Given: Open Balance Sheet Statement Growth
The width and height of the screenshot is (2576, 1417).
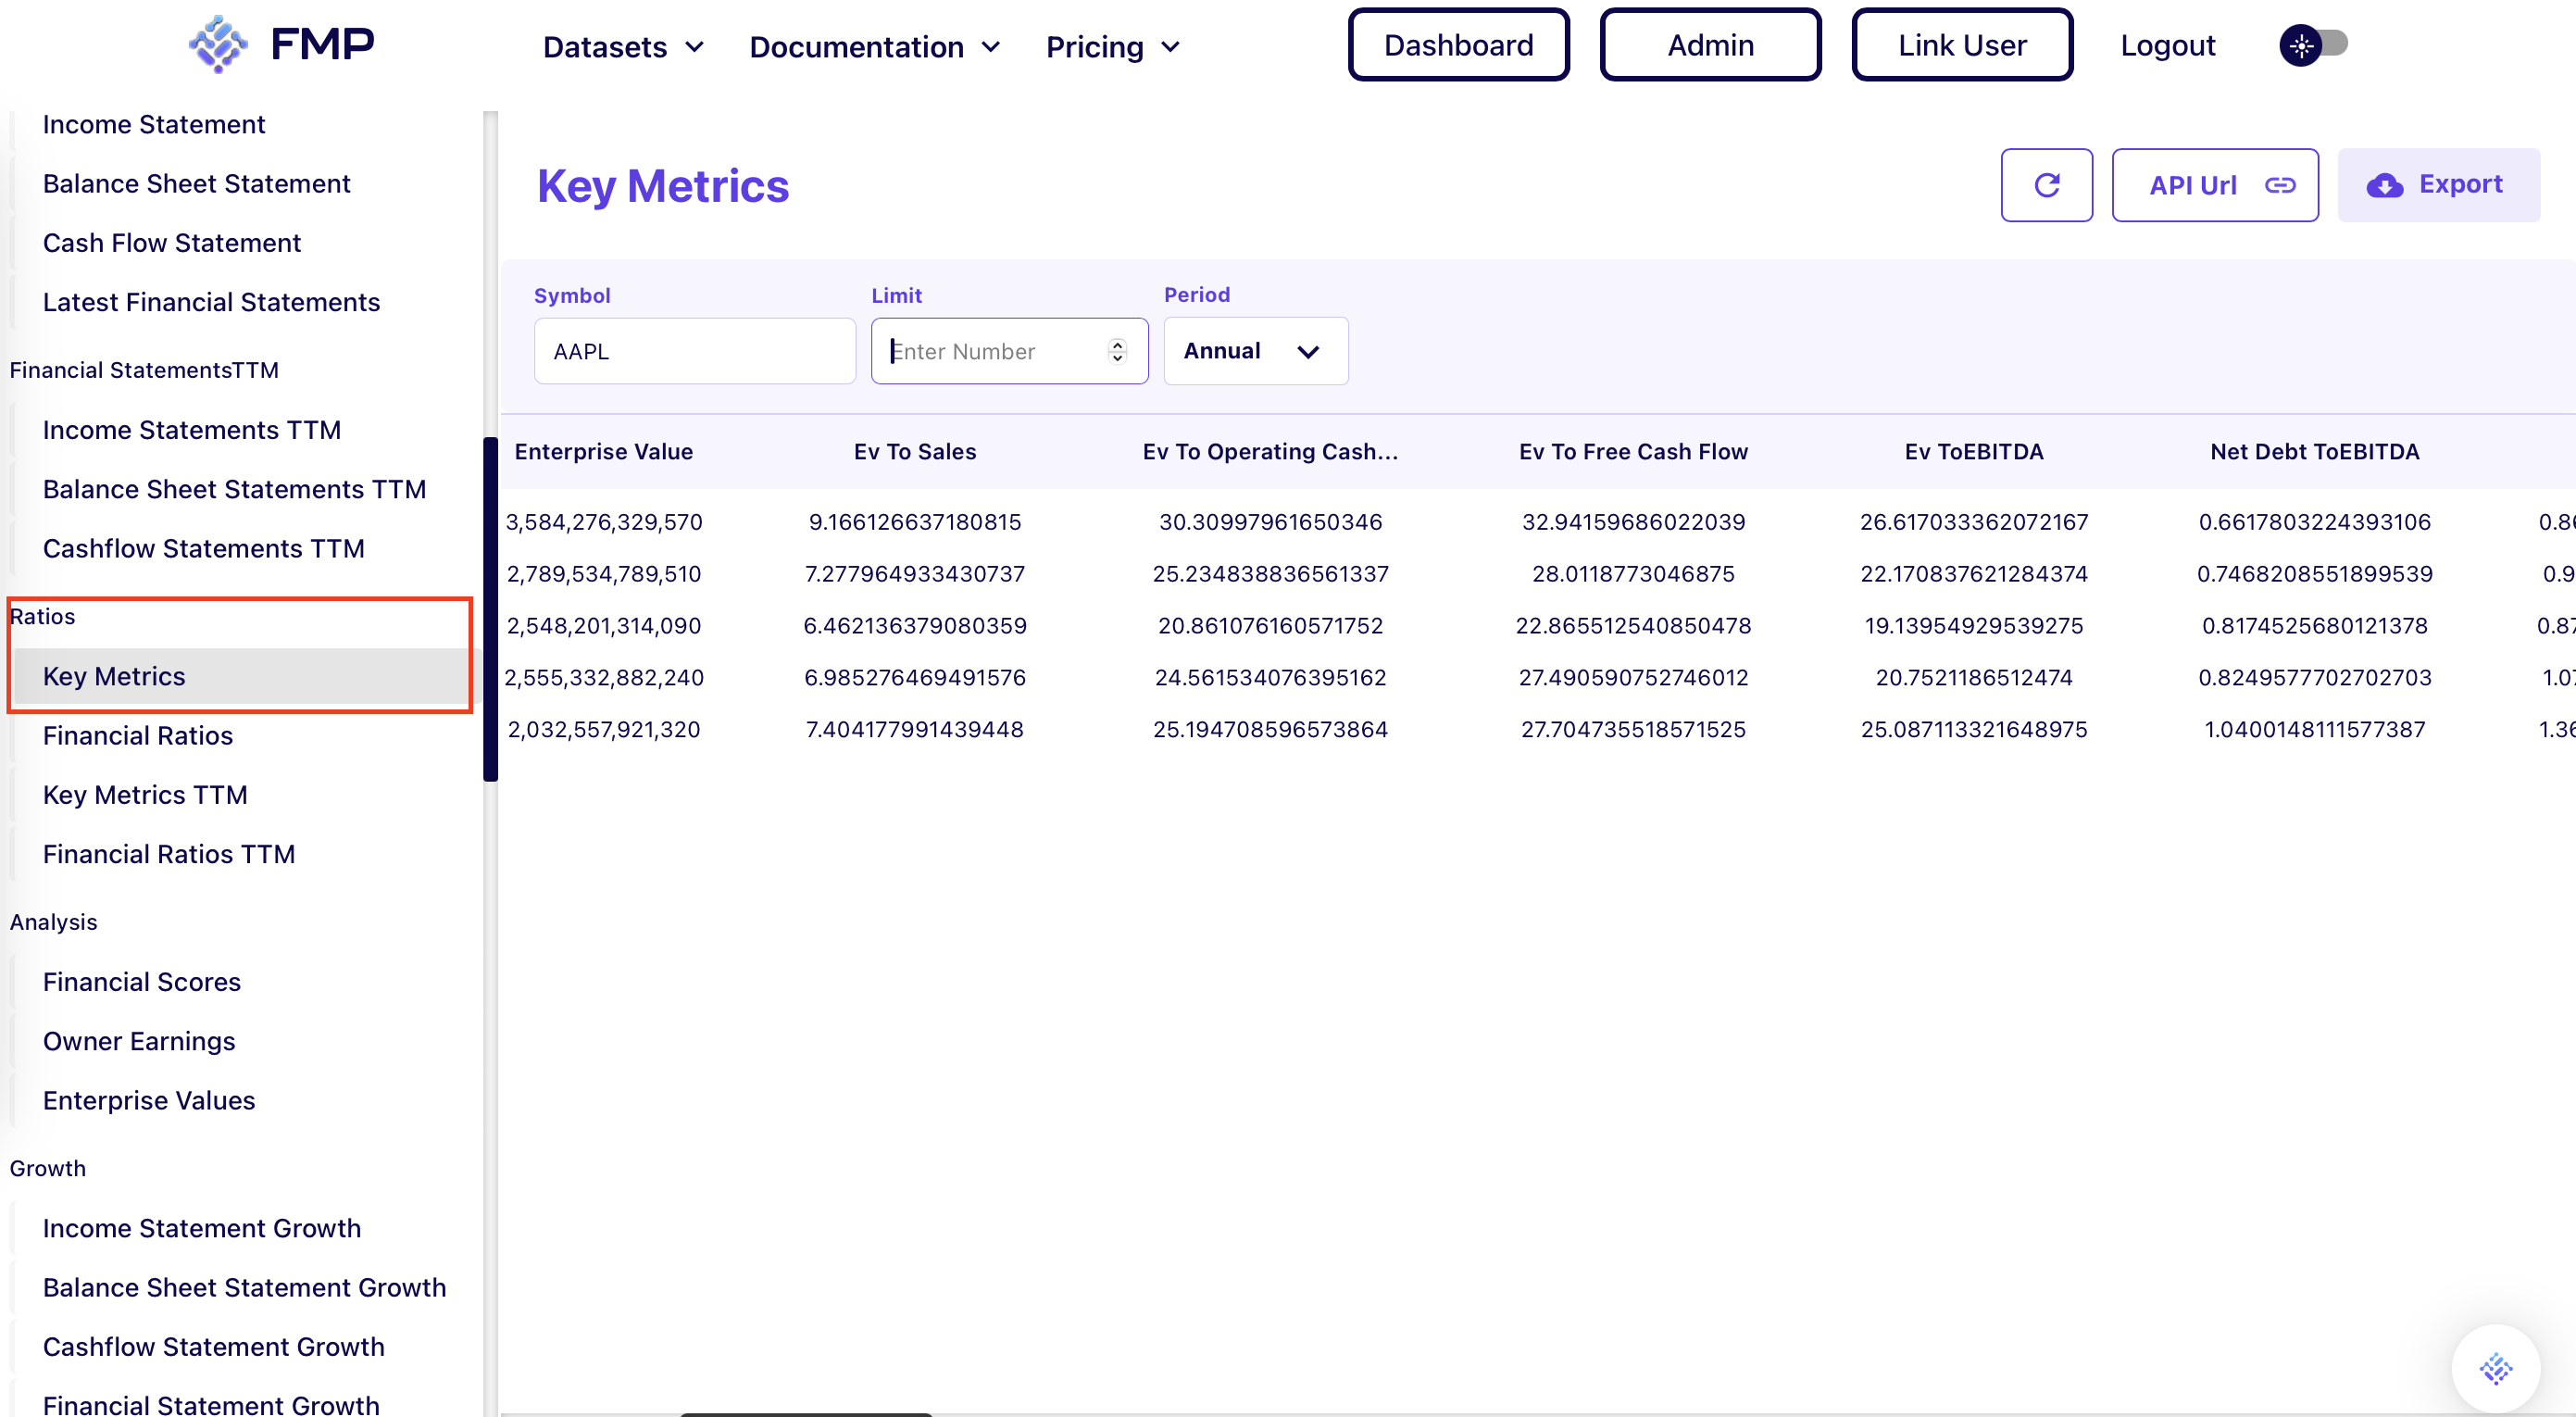Looking at the screenshot, I should tap(244, 1287).
